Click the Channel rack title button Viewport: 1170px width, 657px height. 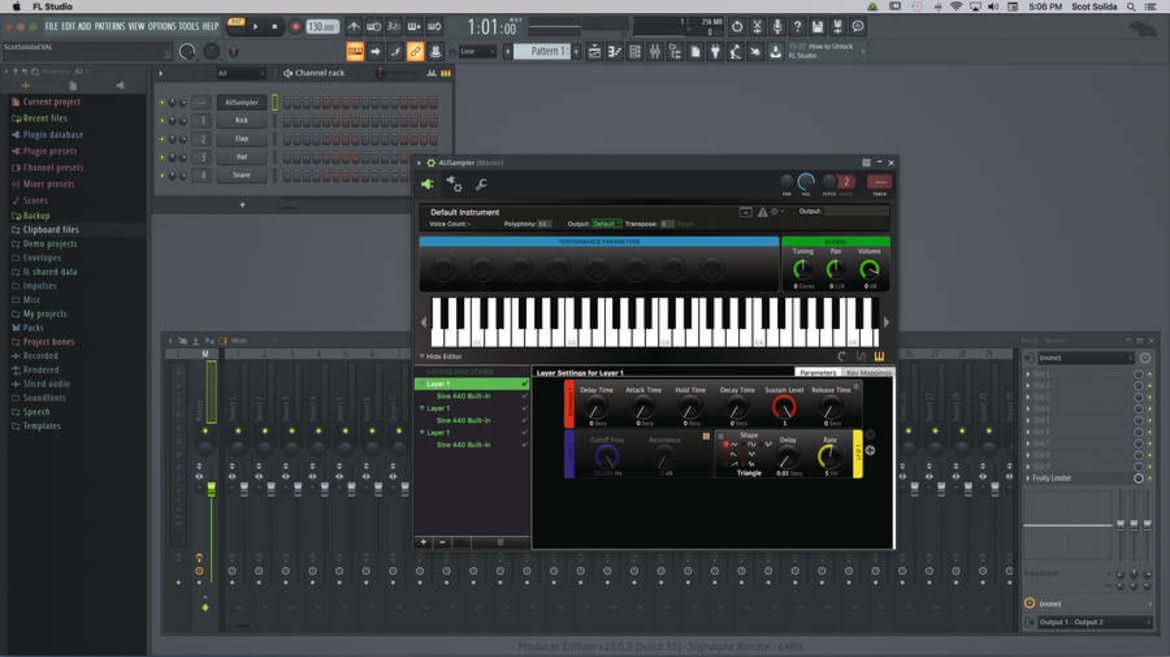tap(319, 73)
